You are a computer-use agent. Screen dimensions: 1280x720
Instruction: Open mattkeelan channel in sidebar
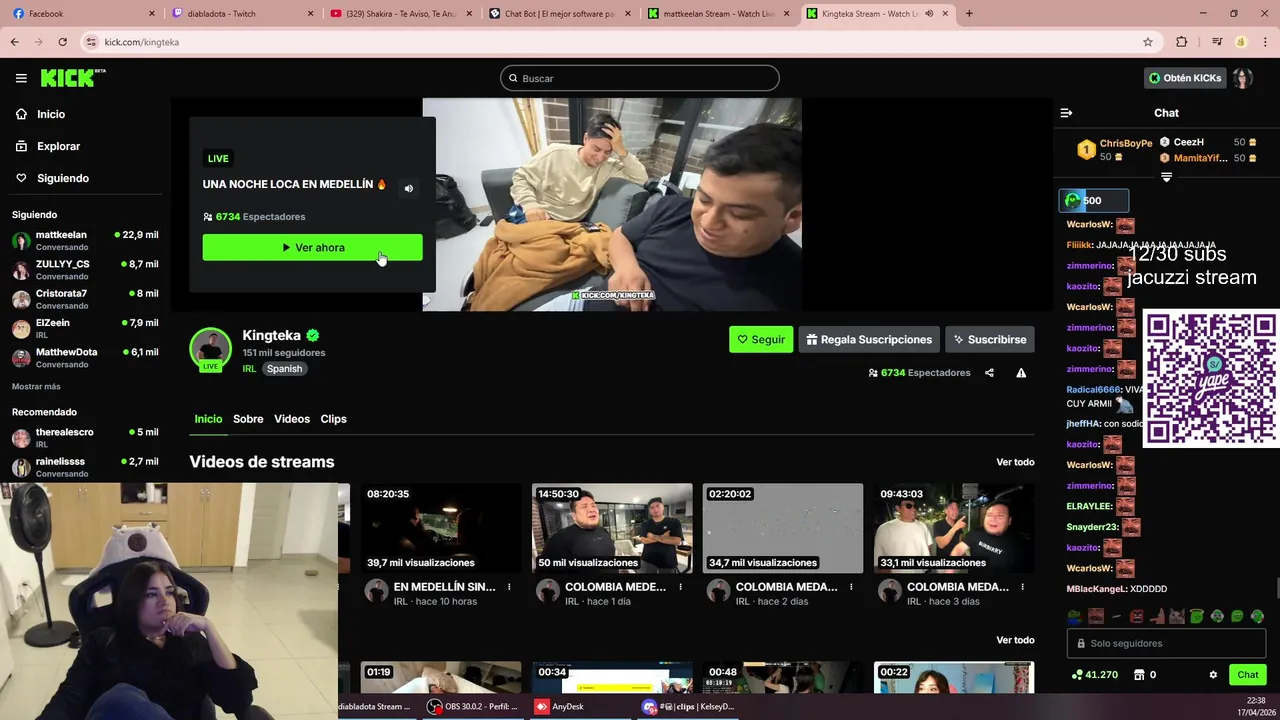coord(85,240)
